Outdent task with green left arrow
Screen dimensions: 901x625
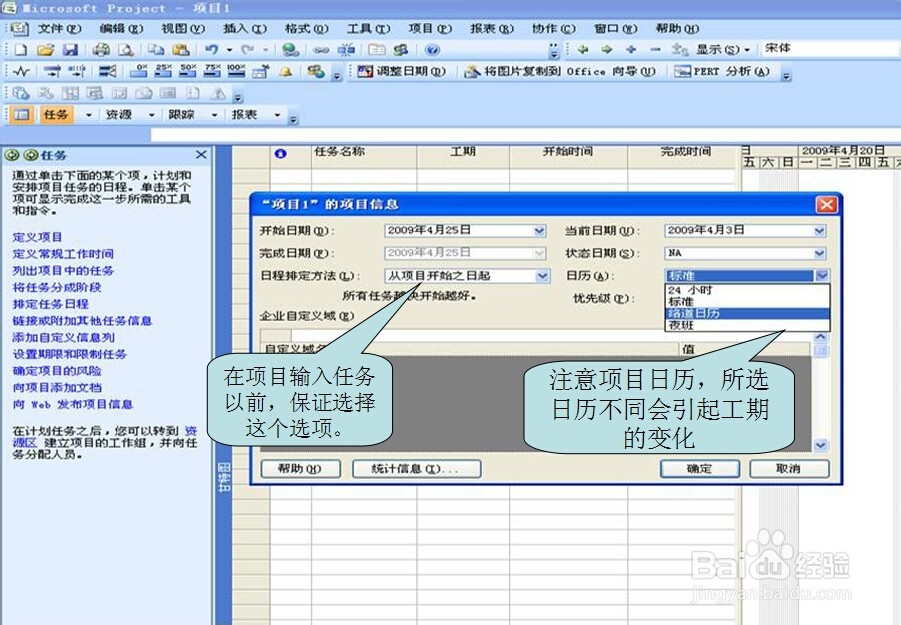[583, 50]
